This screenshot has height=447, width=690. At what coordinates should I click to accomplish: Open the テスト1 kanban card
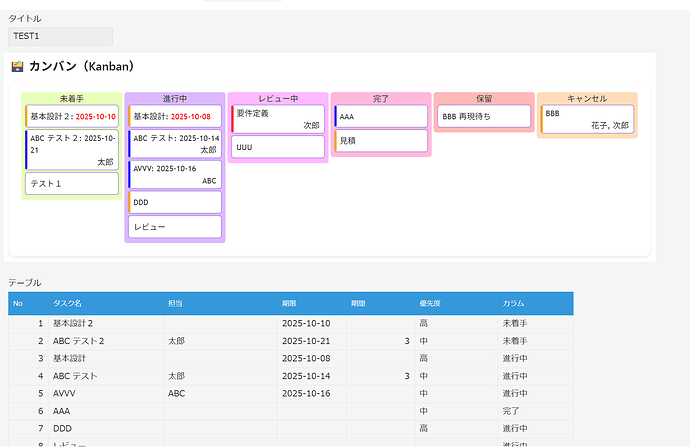[x=72, y=184]
